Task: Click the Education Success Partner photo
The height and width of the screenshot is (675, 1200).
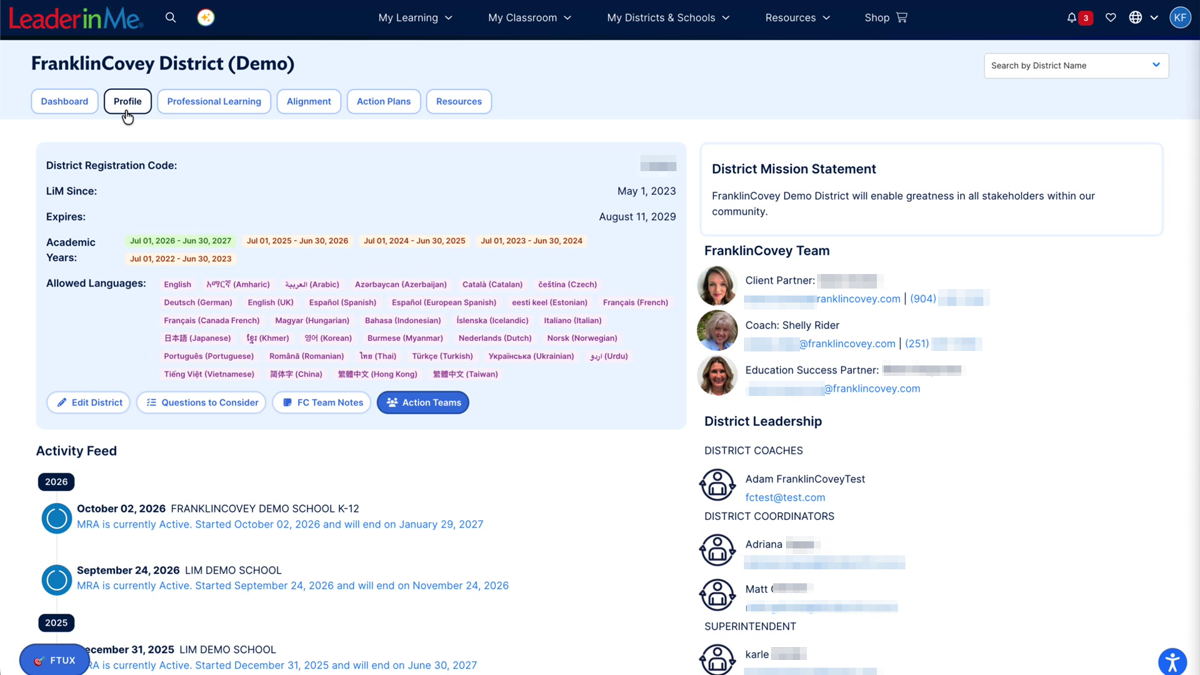Action: [x=717, y=377]
